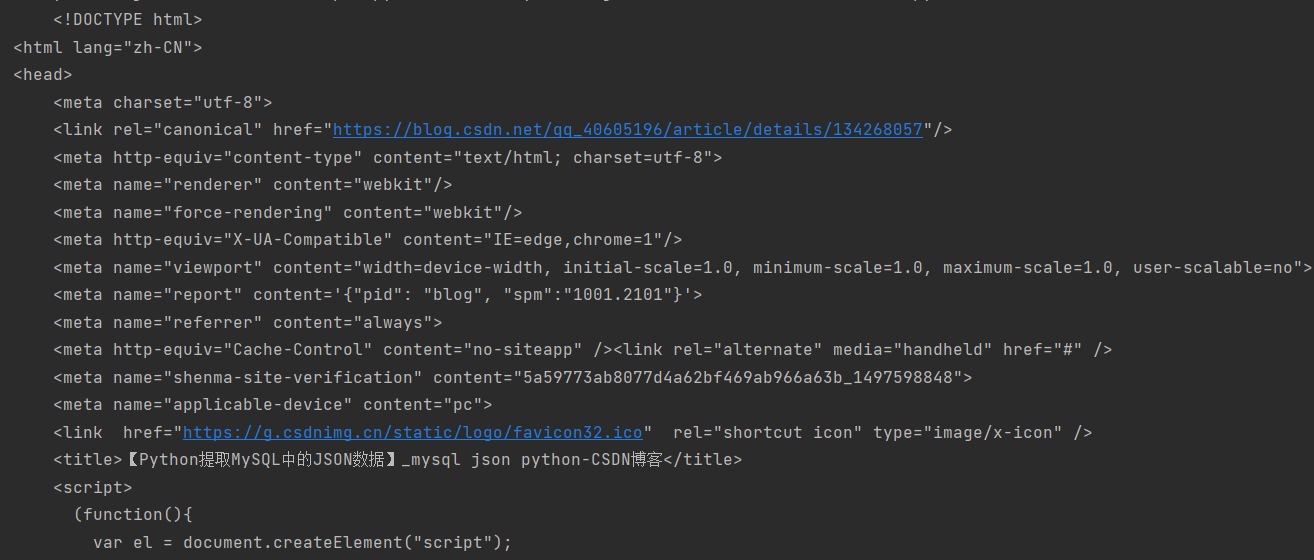This screenshot has height=560, width=1314.
Task: Click the title text about Python提取MySQL中的JSON数据
Action: point(397,460)
